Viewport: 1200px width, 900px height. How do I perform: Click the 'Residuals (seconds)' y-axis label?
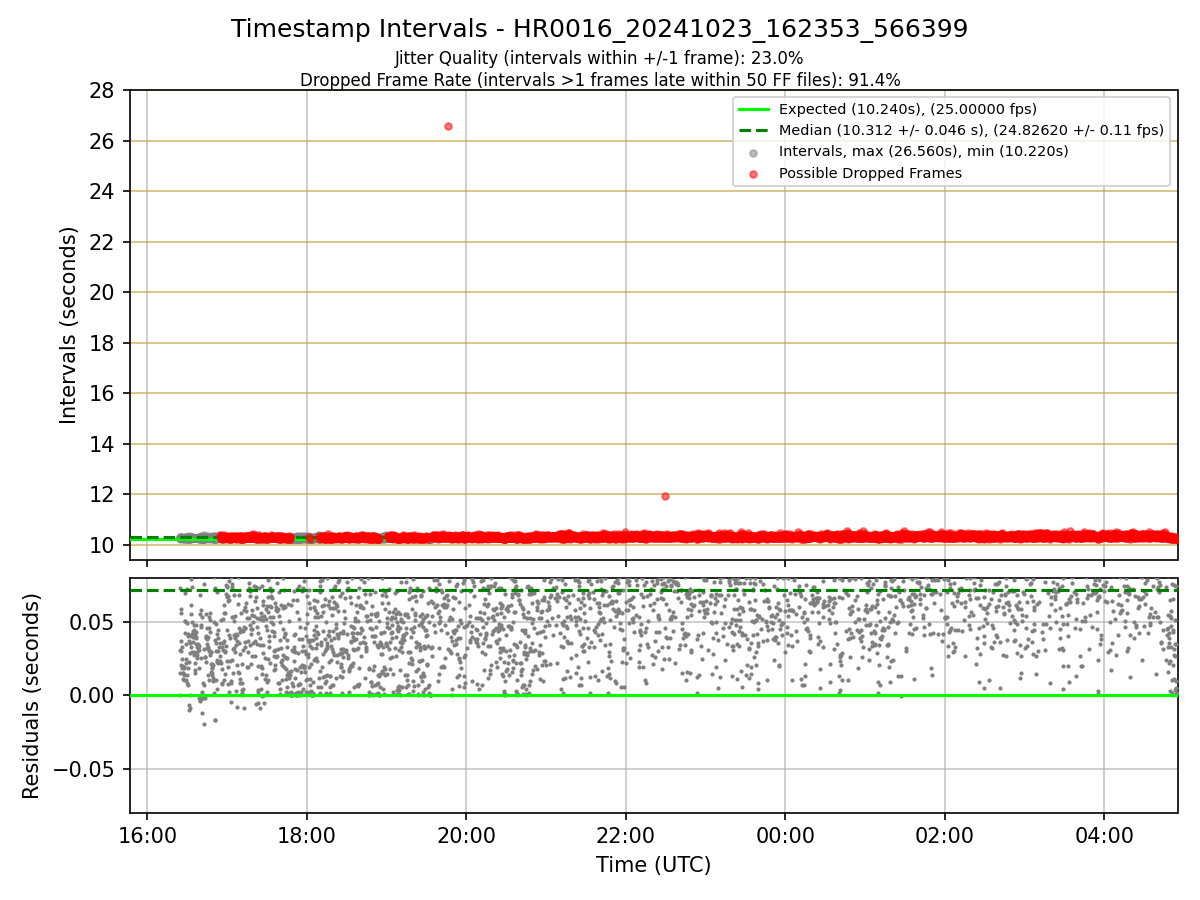pos(31,696)
